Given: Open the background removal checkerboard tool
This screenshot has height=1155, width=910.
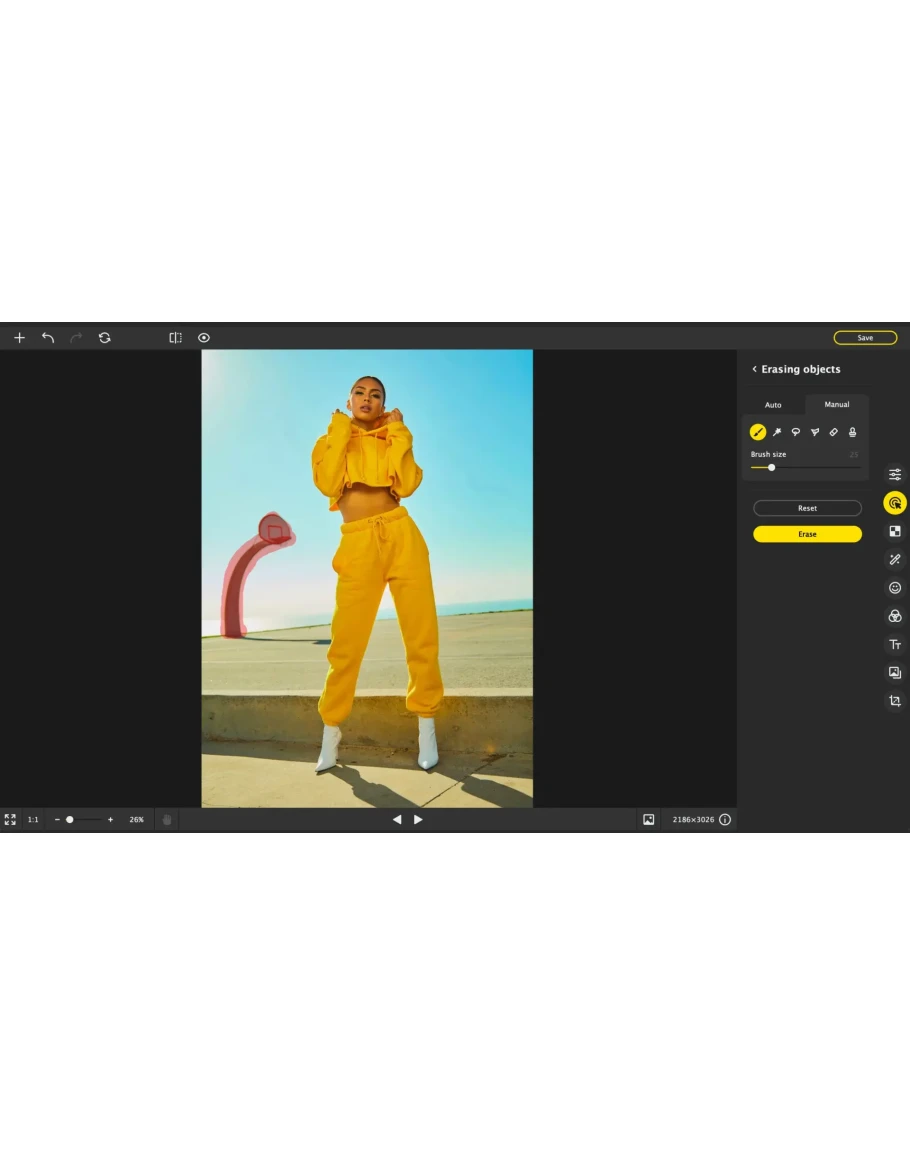Looking at the screenshot, I should 895,531.
